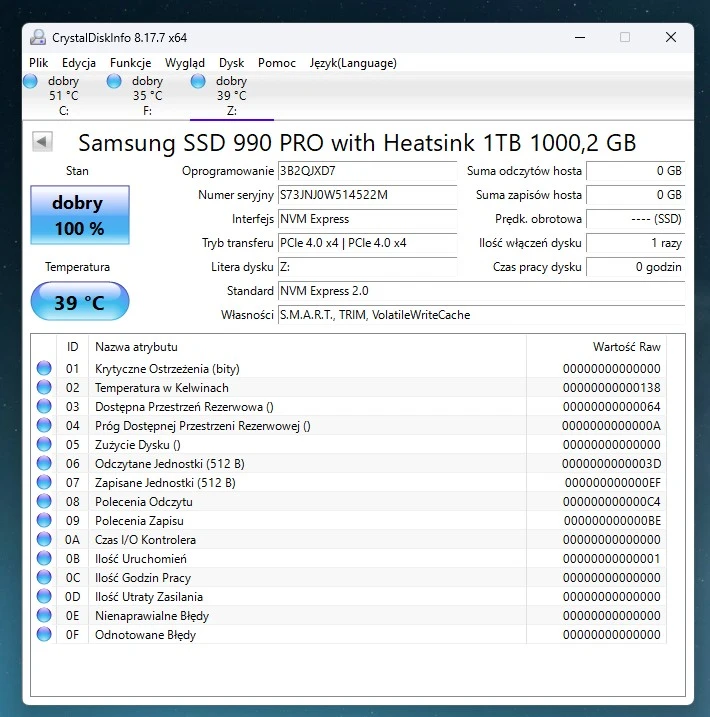Click the dobry 100 % health status button
710x717 pixels.
coord(79,215)
